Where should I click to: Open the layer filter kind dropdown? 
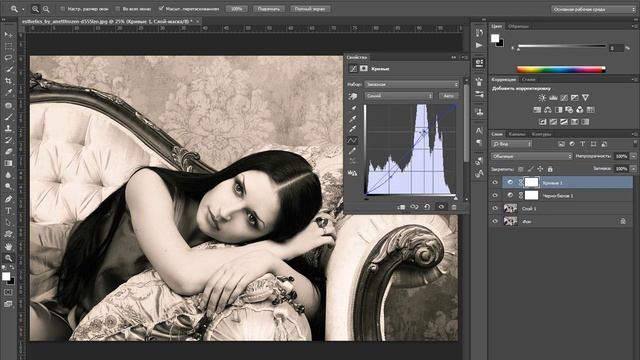511,144
